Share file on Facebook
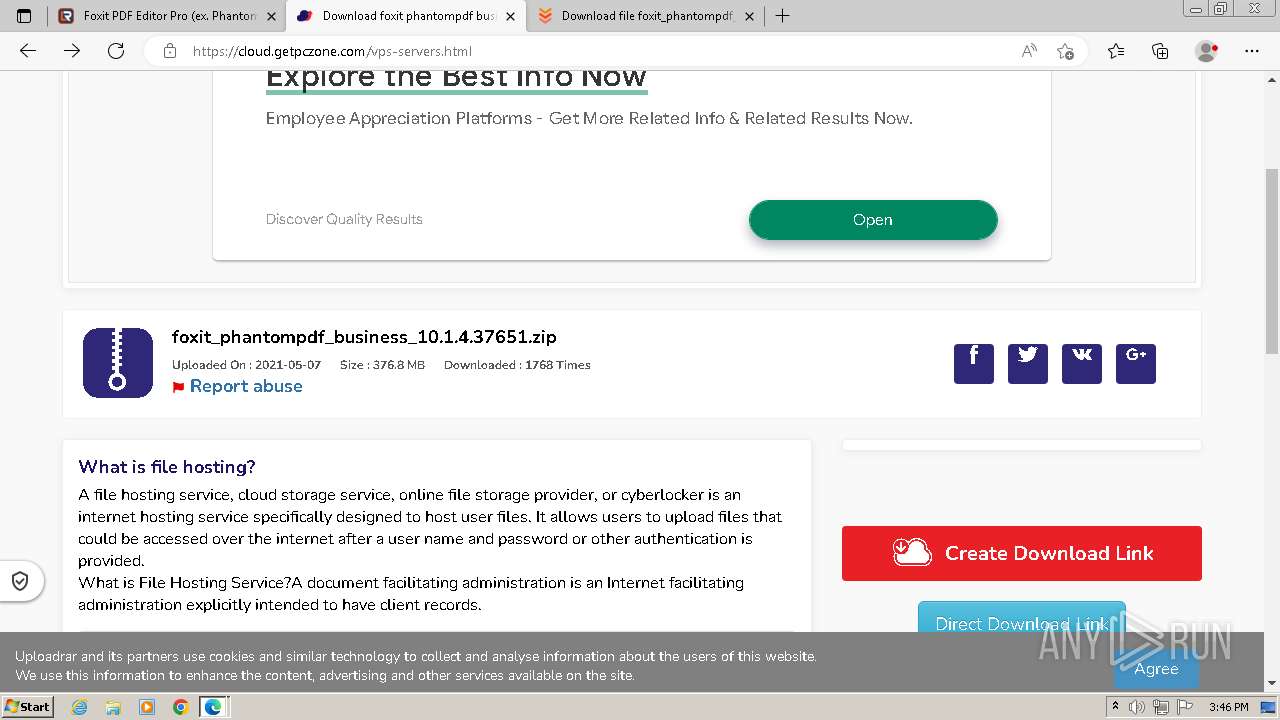Viewport: 1280px width, 720px height. (x=974, y=364)
